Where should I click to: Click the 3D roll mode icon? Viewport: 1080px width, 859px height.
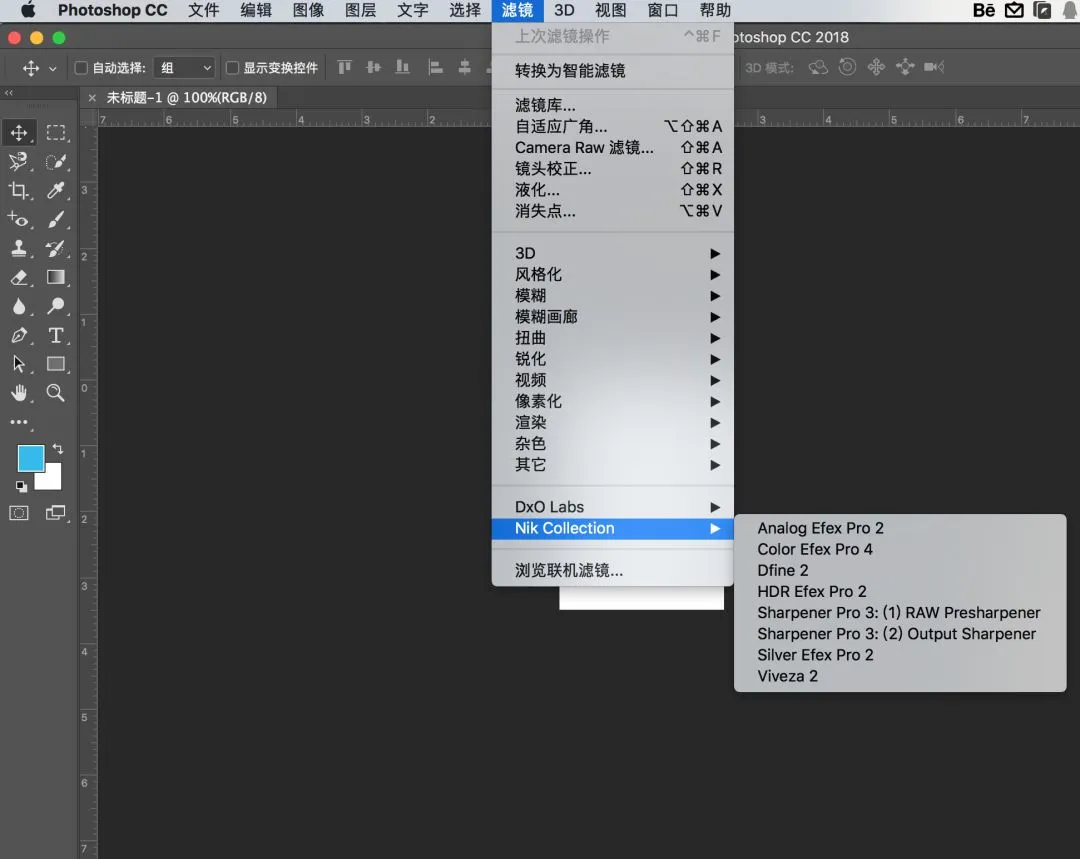coord(847,67)
